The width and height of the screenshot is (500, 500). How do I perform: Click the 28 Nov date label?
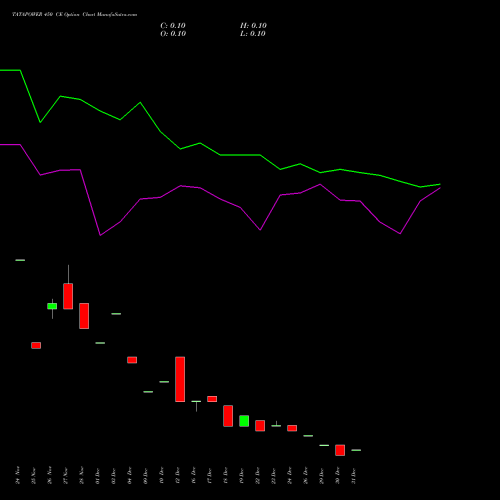pyautogui.click(x=82, y=475)
